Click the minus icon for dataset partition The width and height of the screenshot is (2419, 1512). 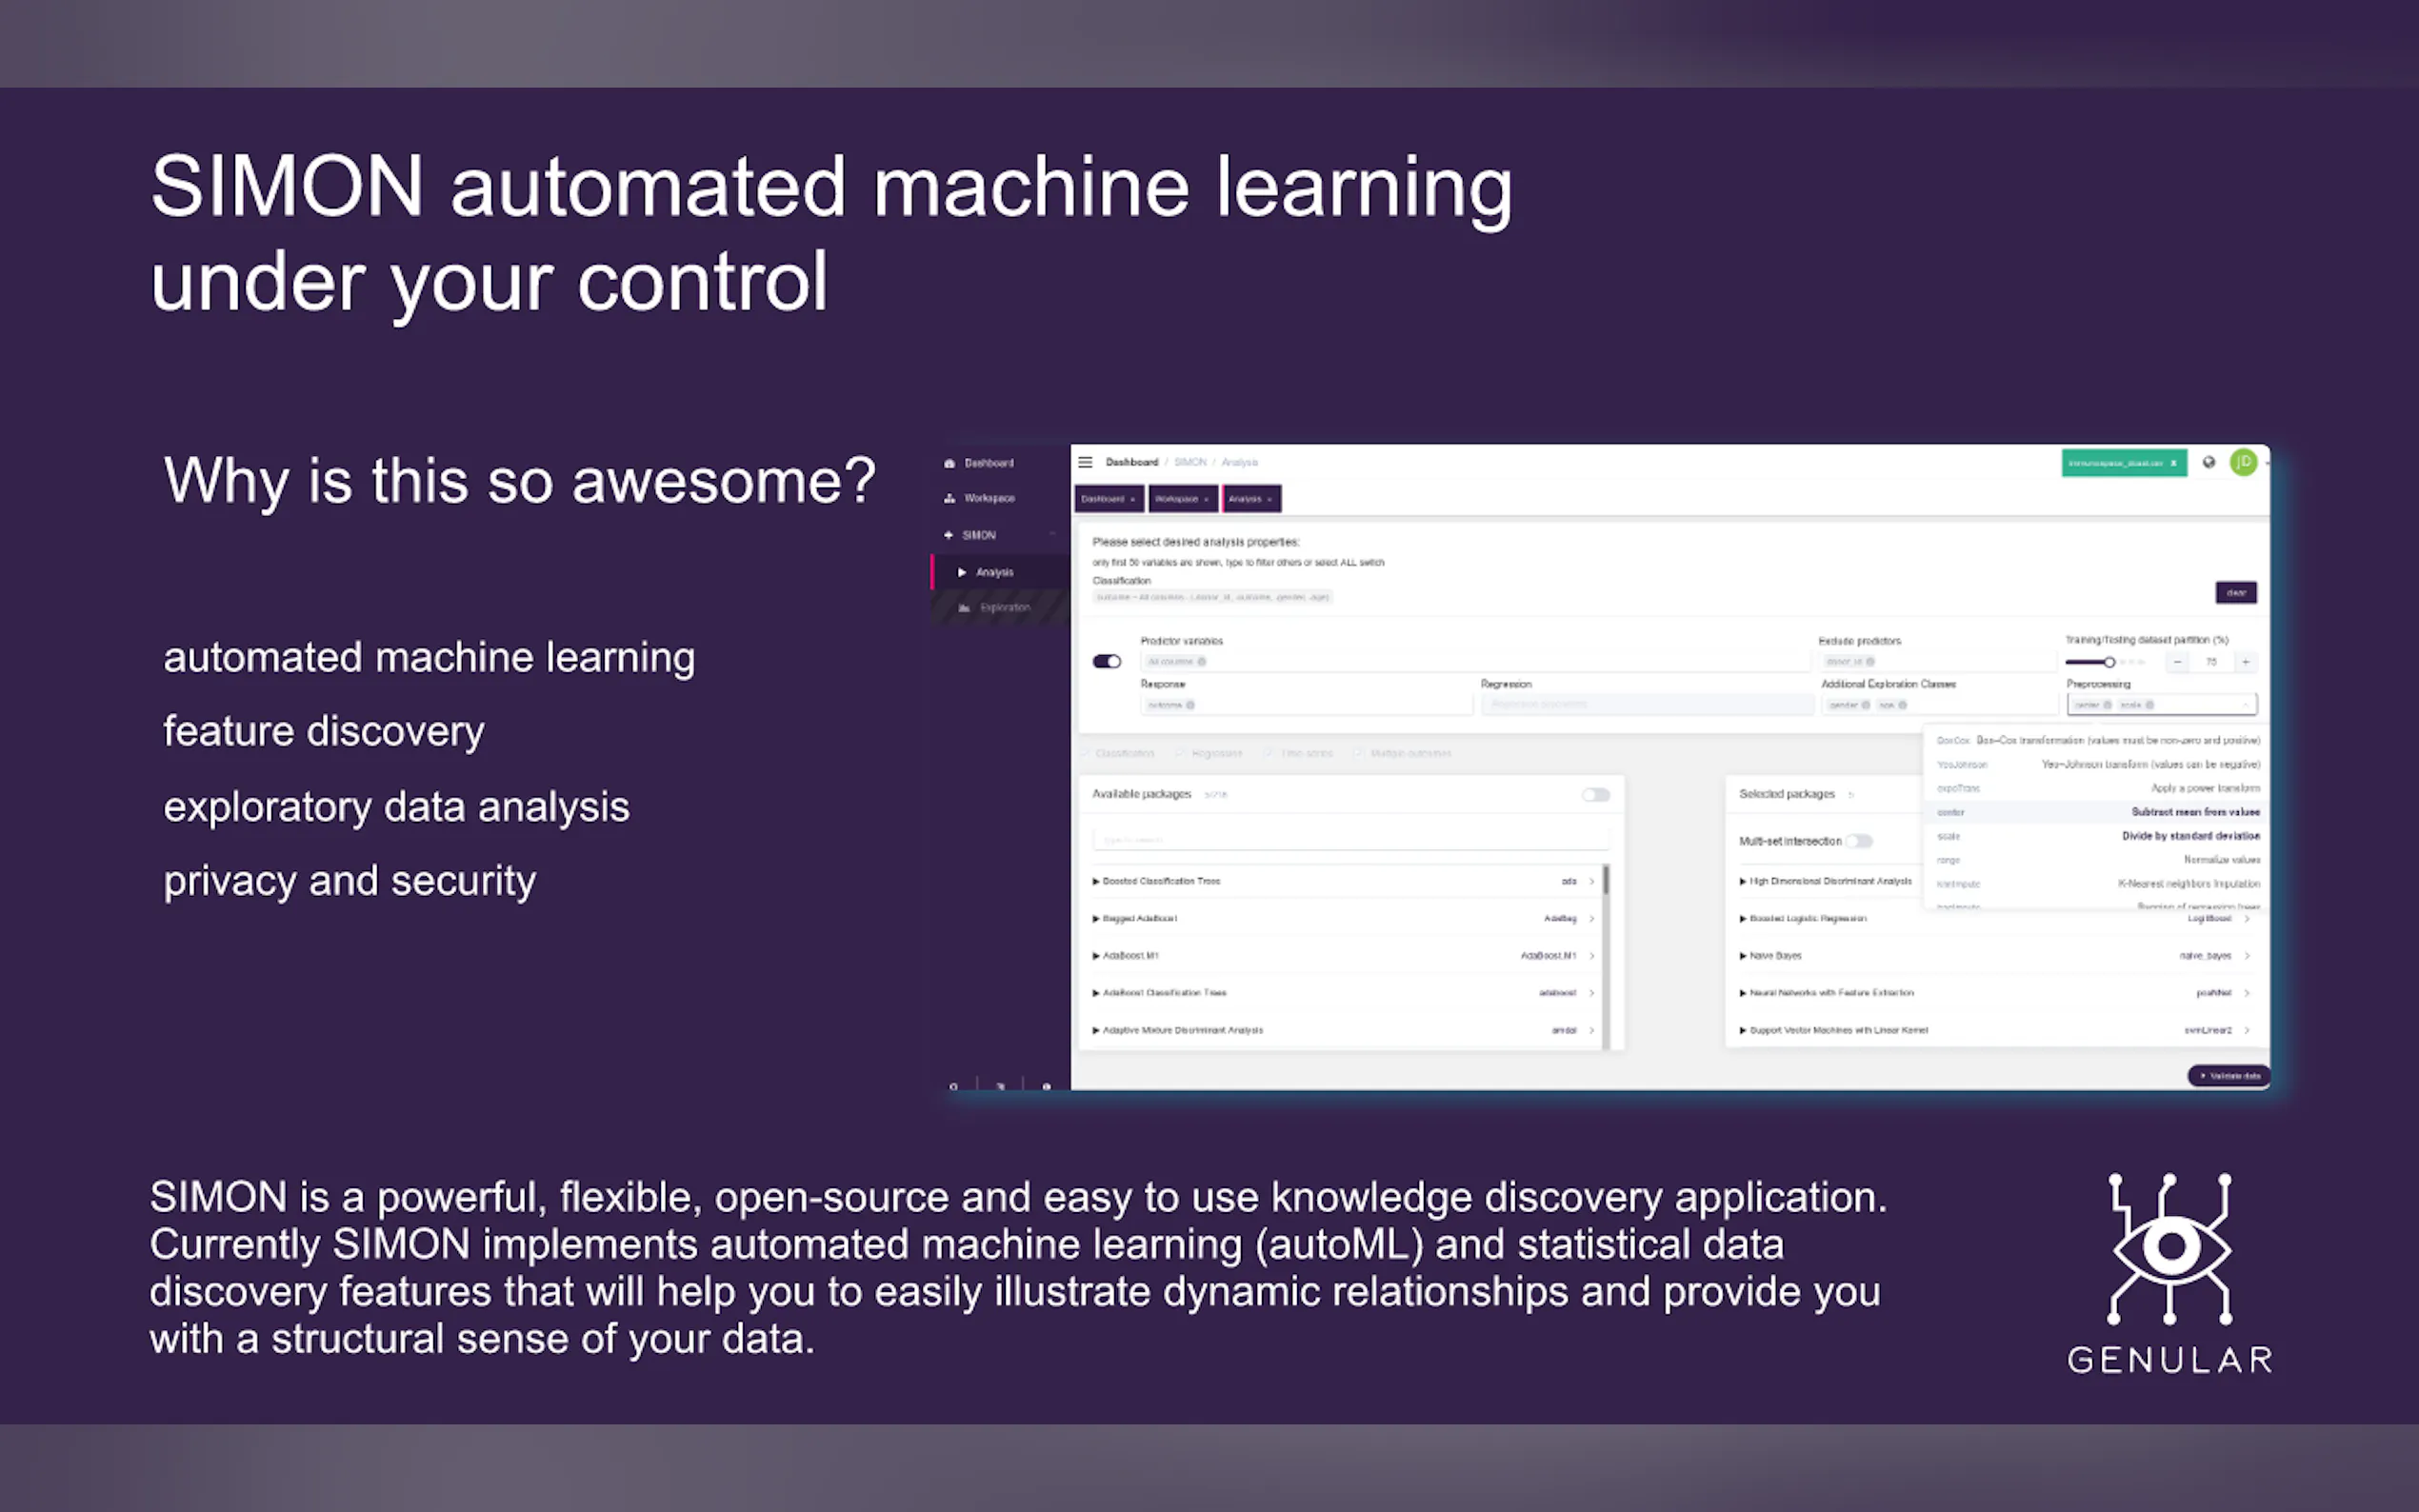(x=2177, y=662)
